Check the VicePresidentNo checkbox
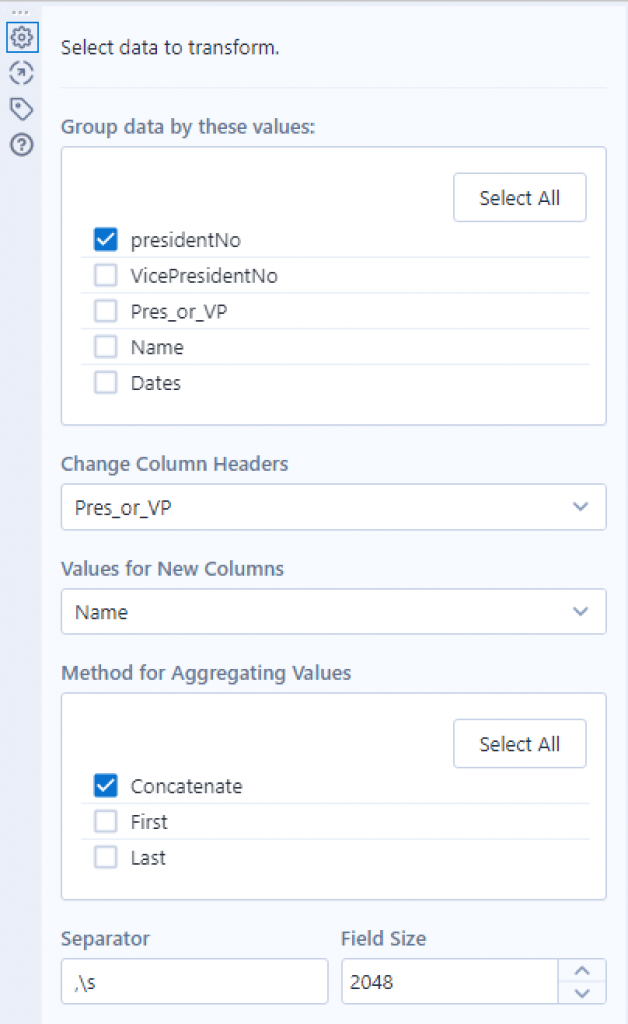The height and width of the screenshot is (1024, 628). coord(106,275)
